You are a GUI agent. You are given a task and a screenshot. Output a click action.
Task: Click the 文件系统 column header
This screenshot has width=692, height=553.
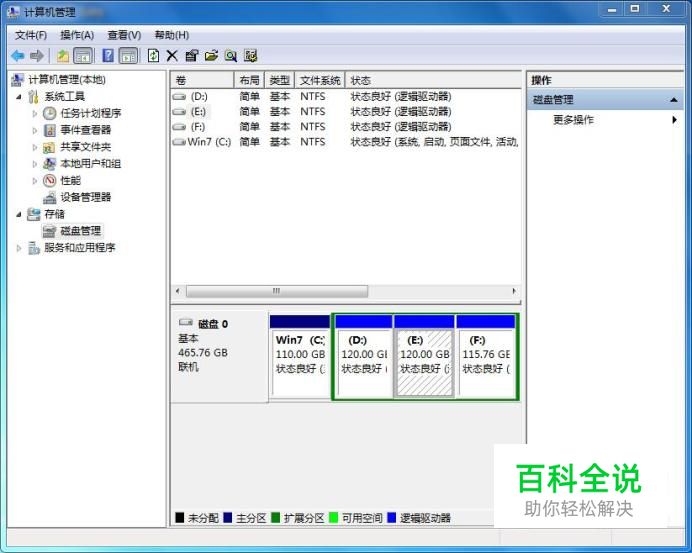(x=320, y=80)
